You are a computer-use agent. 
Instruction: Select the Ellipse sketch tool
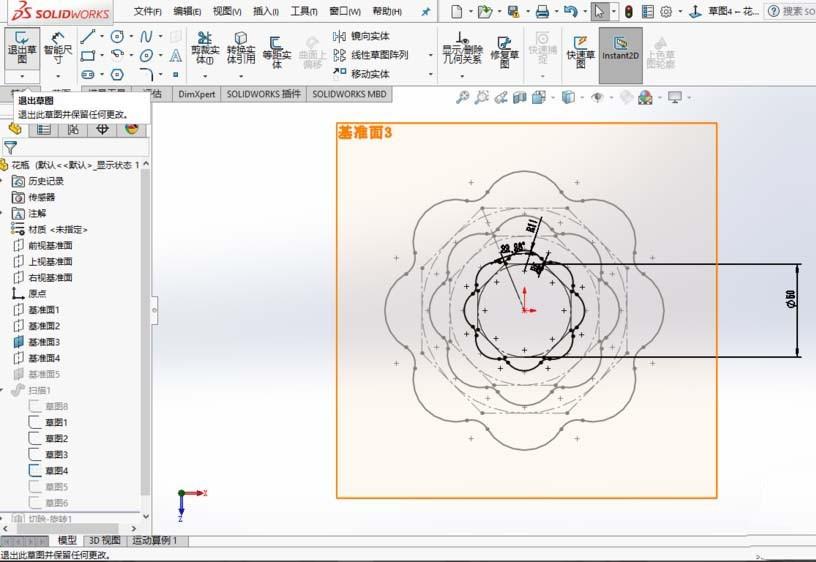pos(146,55)
